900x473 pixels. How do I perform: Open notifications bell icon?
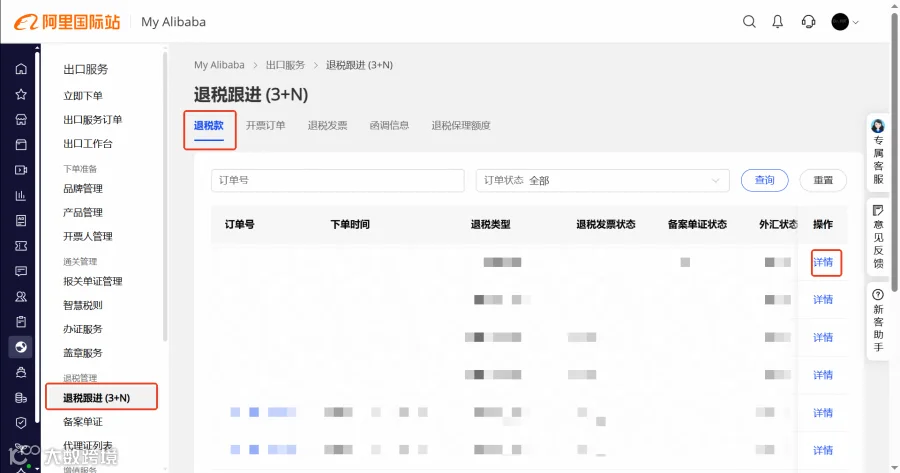[x=778, y=22]
